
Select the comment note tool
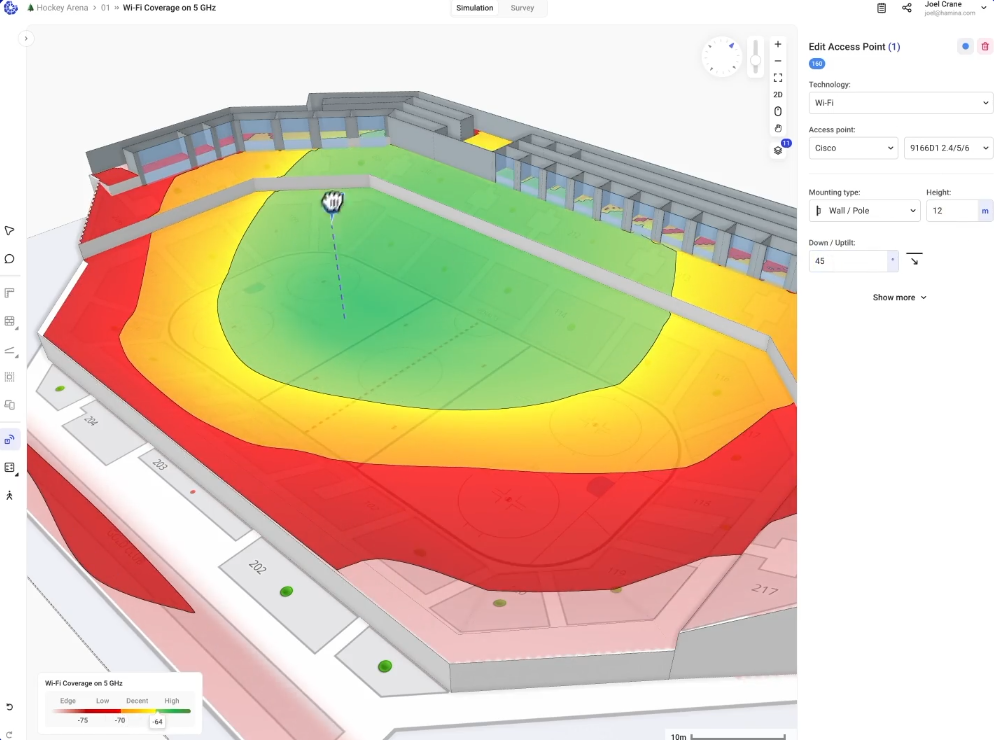pos(9,259)
